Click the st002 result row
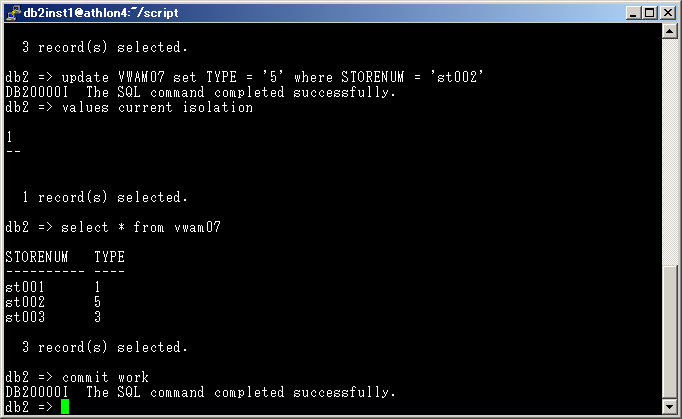This screenshot has height=419, width=682. pyautogui.click(x=54, y=302)
